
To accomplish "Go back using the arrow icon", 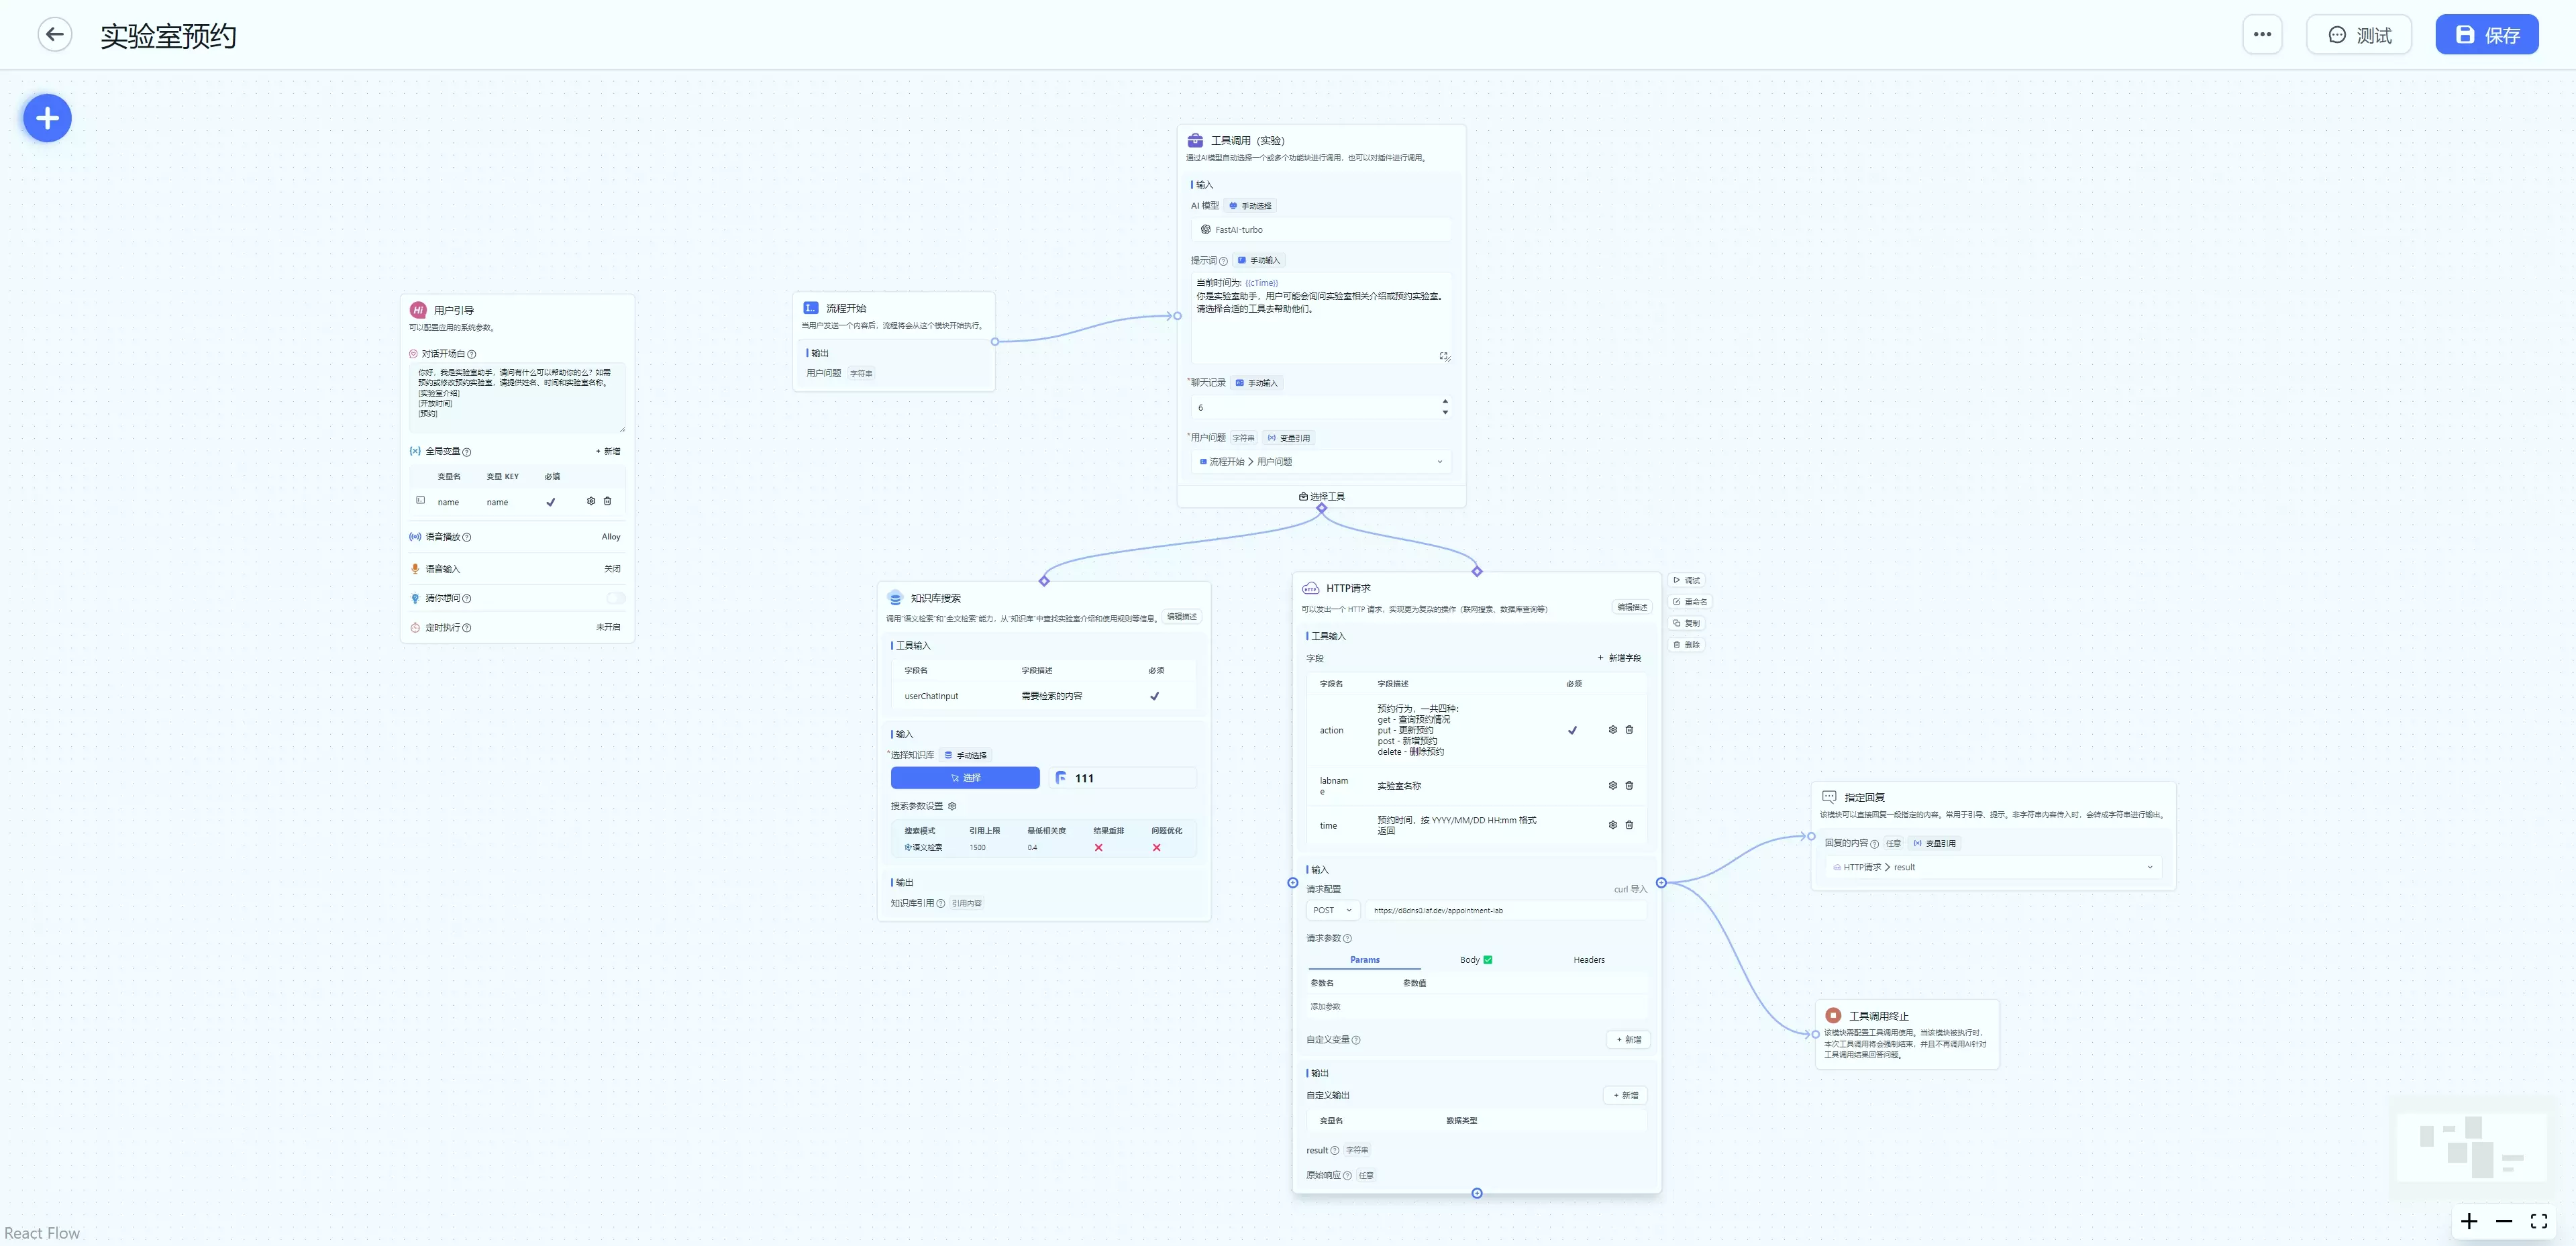I will pos(55,35).
